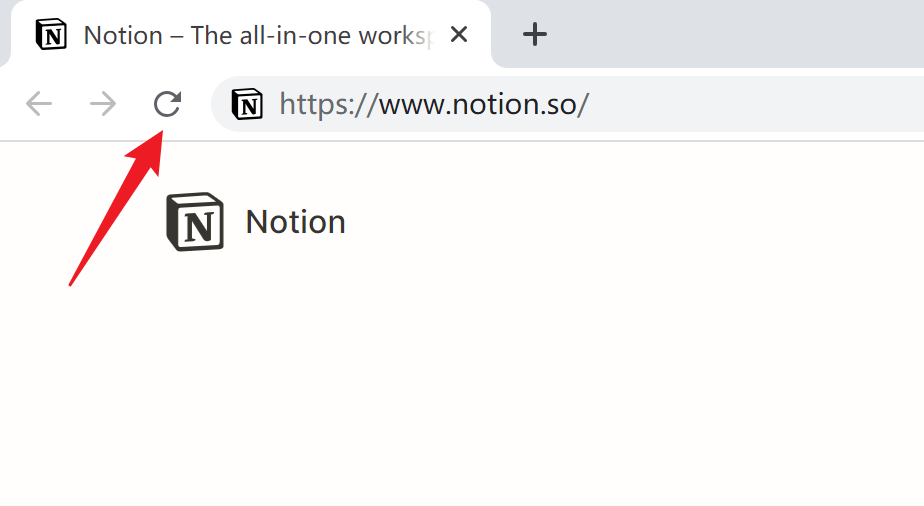
Task: Click the trailing slash at the URL end
Action: point(583,105)
